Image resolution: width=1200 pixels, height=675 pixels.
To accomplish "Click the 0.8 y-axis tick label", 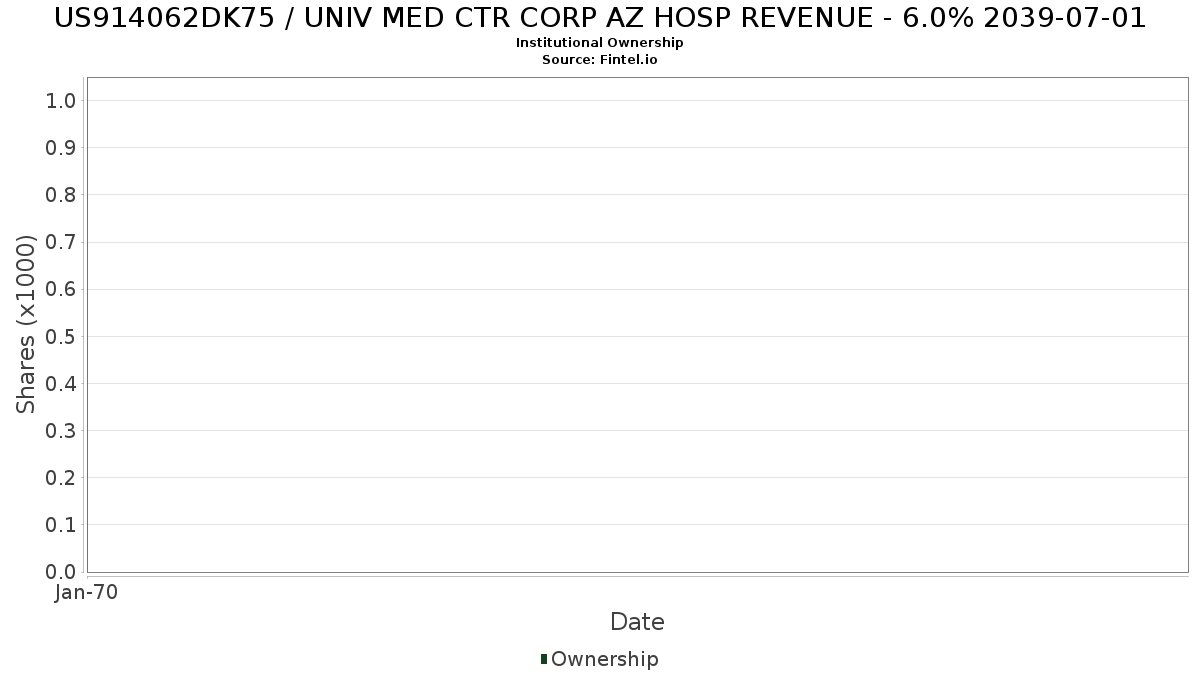I will pyautogui.click(x=61, y=195).
